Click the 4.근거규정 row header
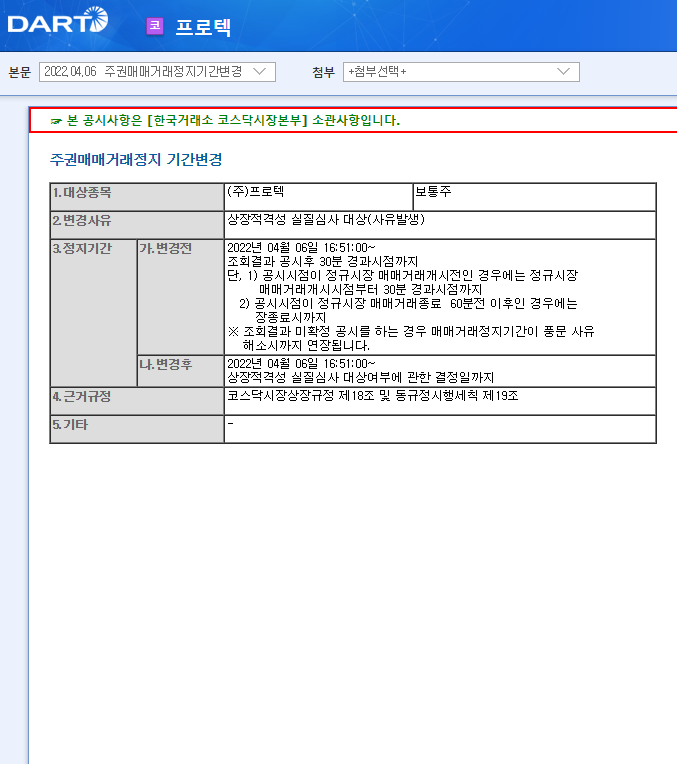The width and height of the screenshot is (677, 764). coord(137,401)
